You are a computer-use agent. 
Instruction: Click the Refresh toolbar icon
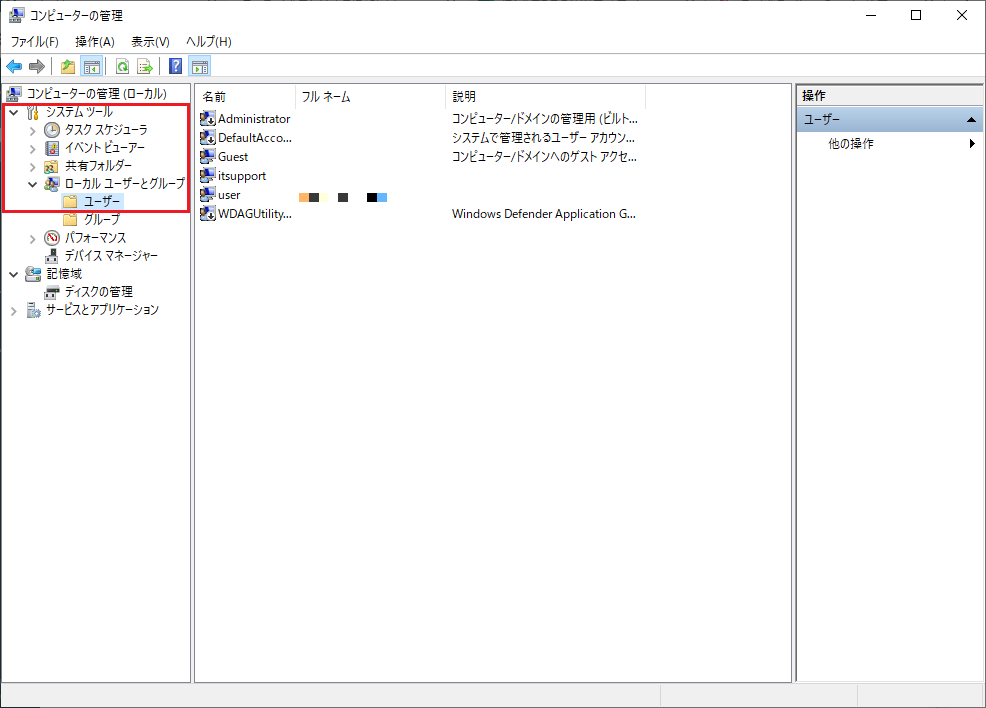122,67
